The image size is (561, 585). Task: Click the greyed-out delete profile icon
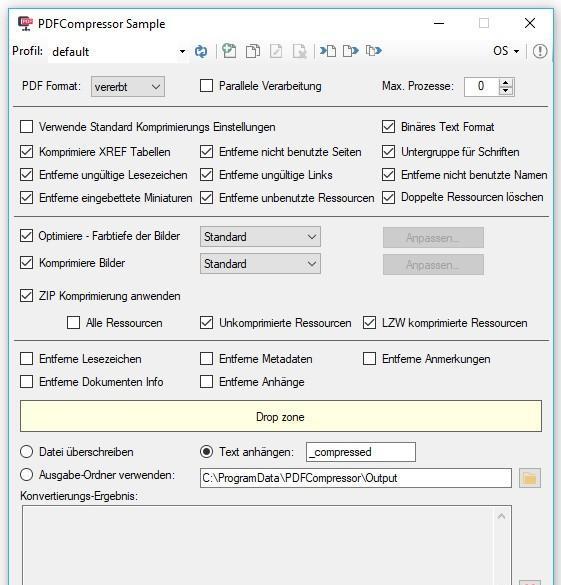point(300,51)
